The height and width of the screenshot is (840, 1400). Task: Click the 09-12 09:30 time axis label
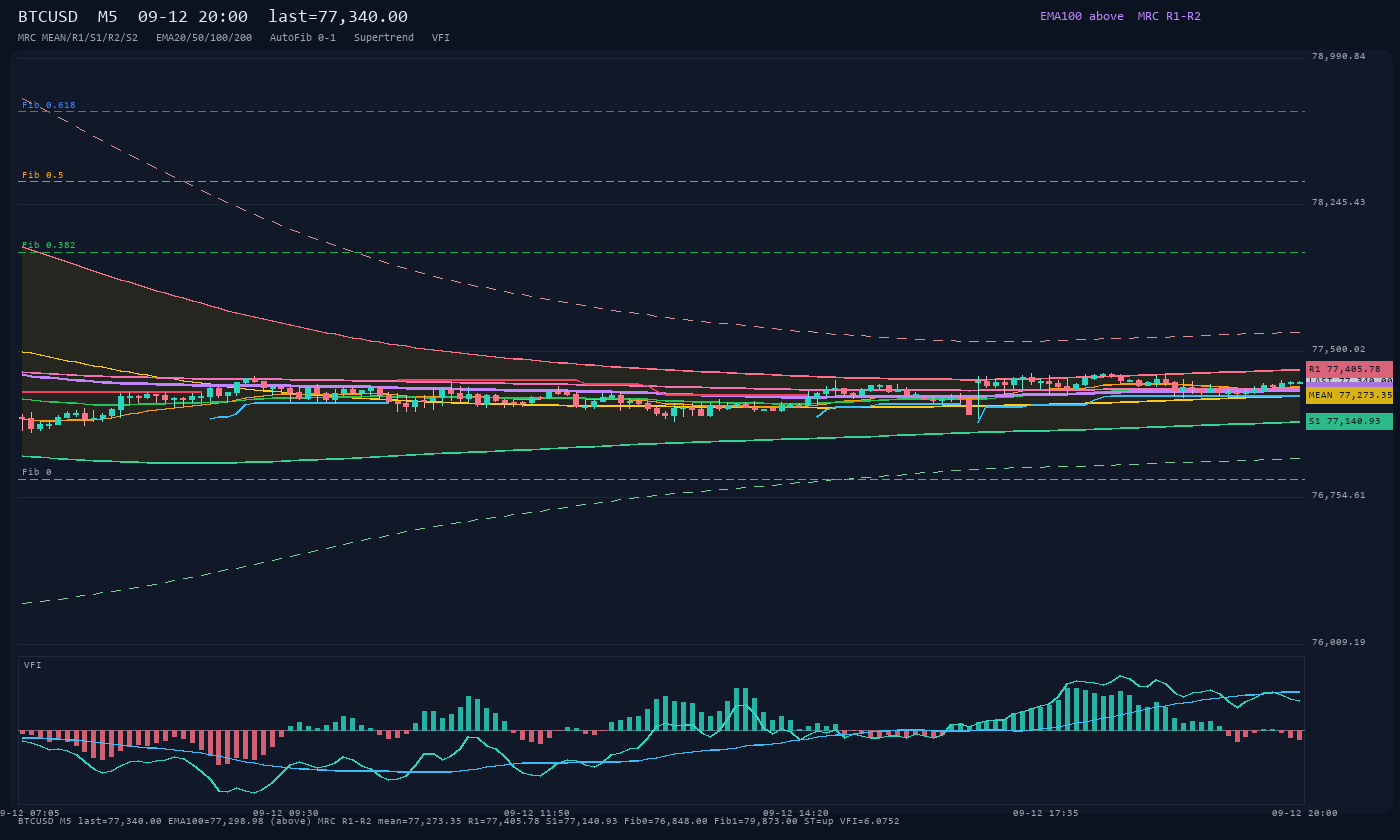[x=286, y=813]
